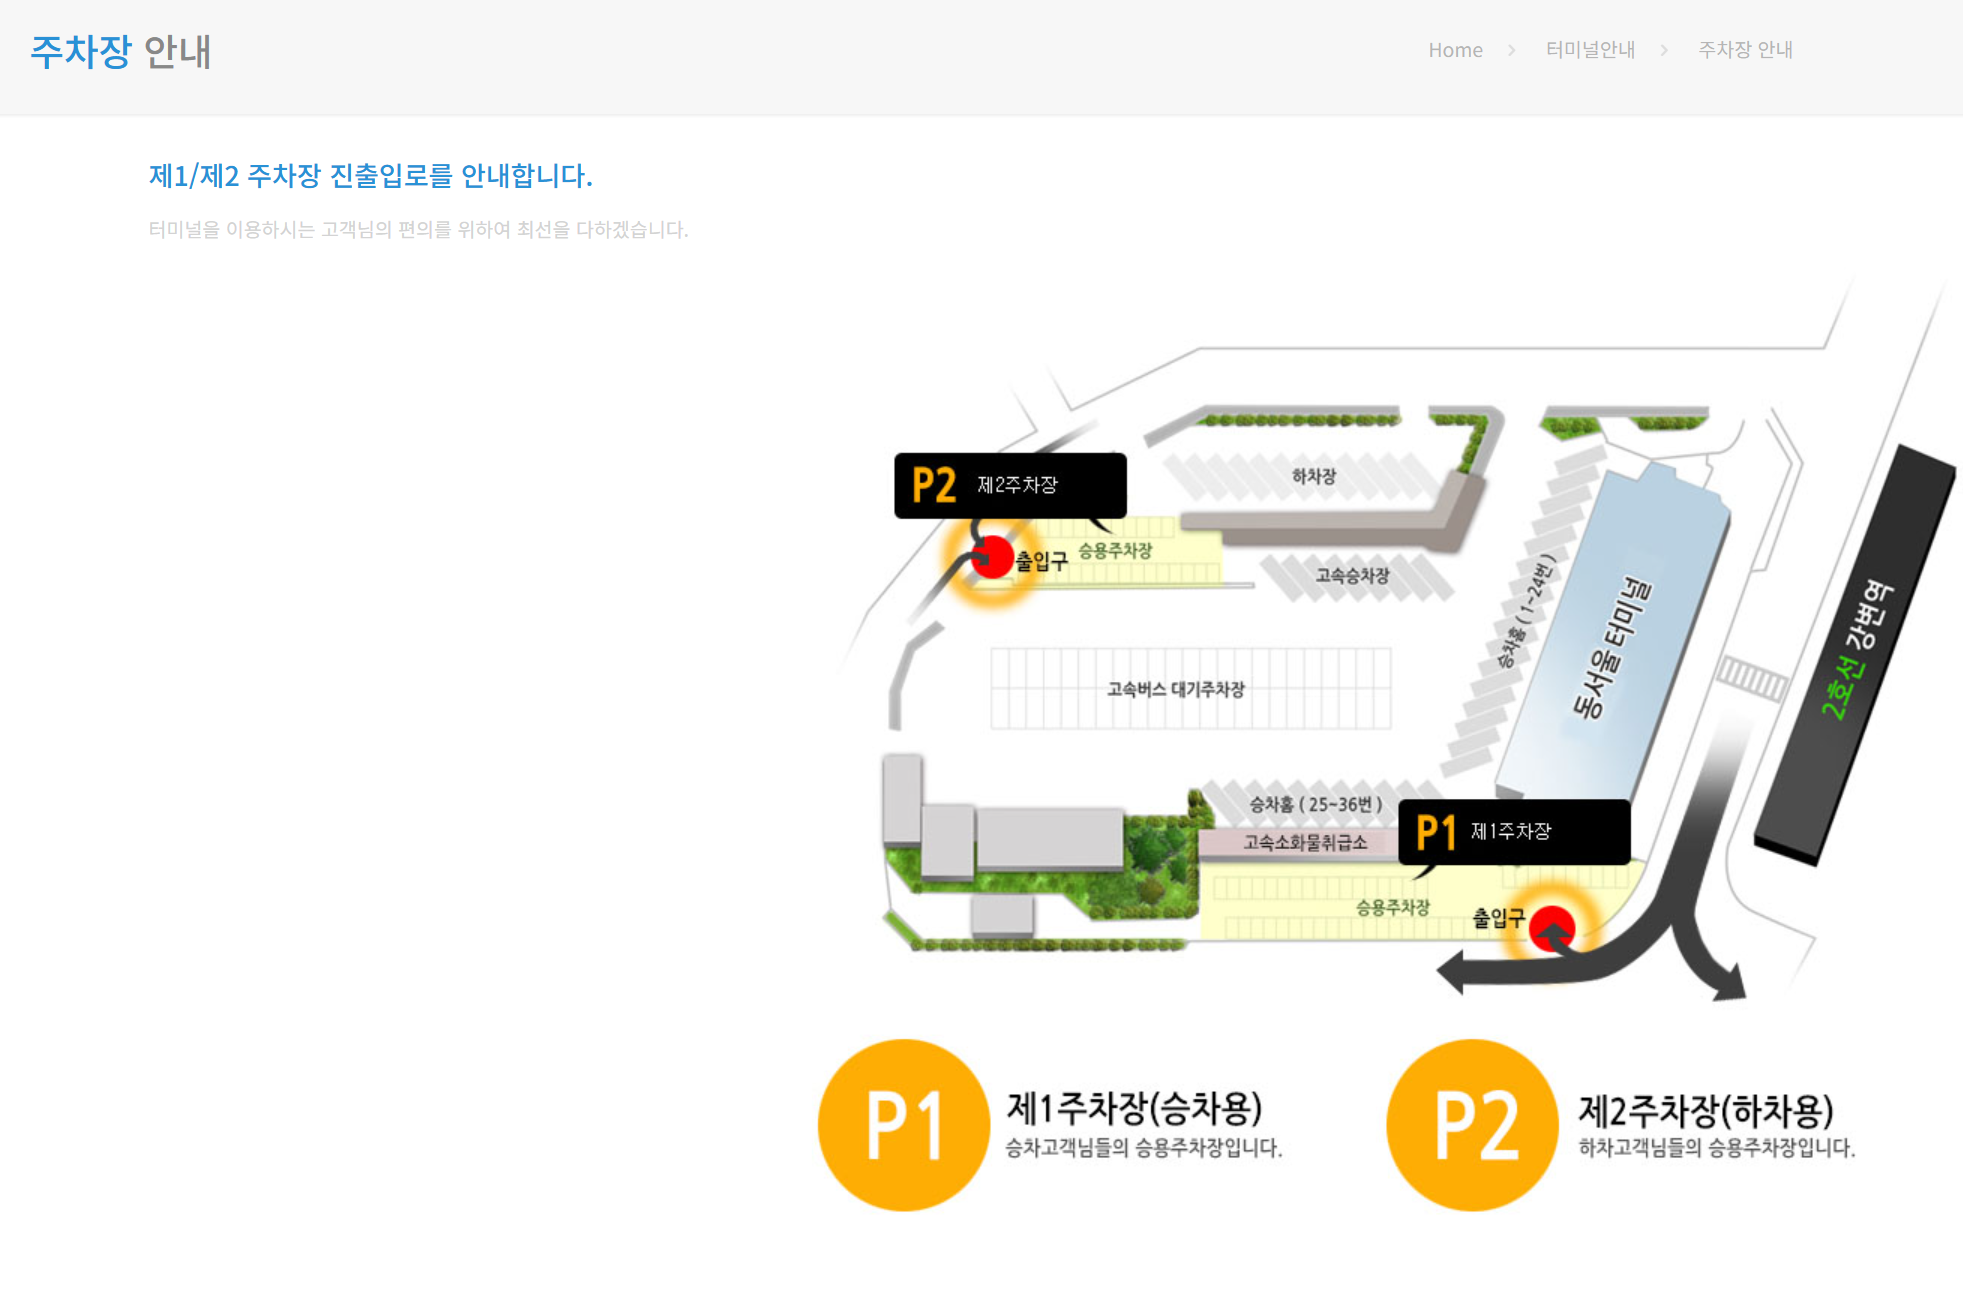Click the black P2 제2주차장 map label
This screenshot has width=1963, height=1296.
coord(1010,485)
